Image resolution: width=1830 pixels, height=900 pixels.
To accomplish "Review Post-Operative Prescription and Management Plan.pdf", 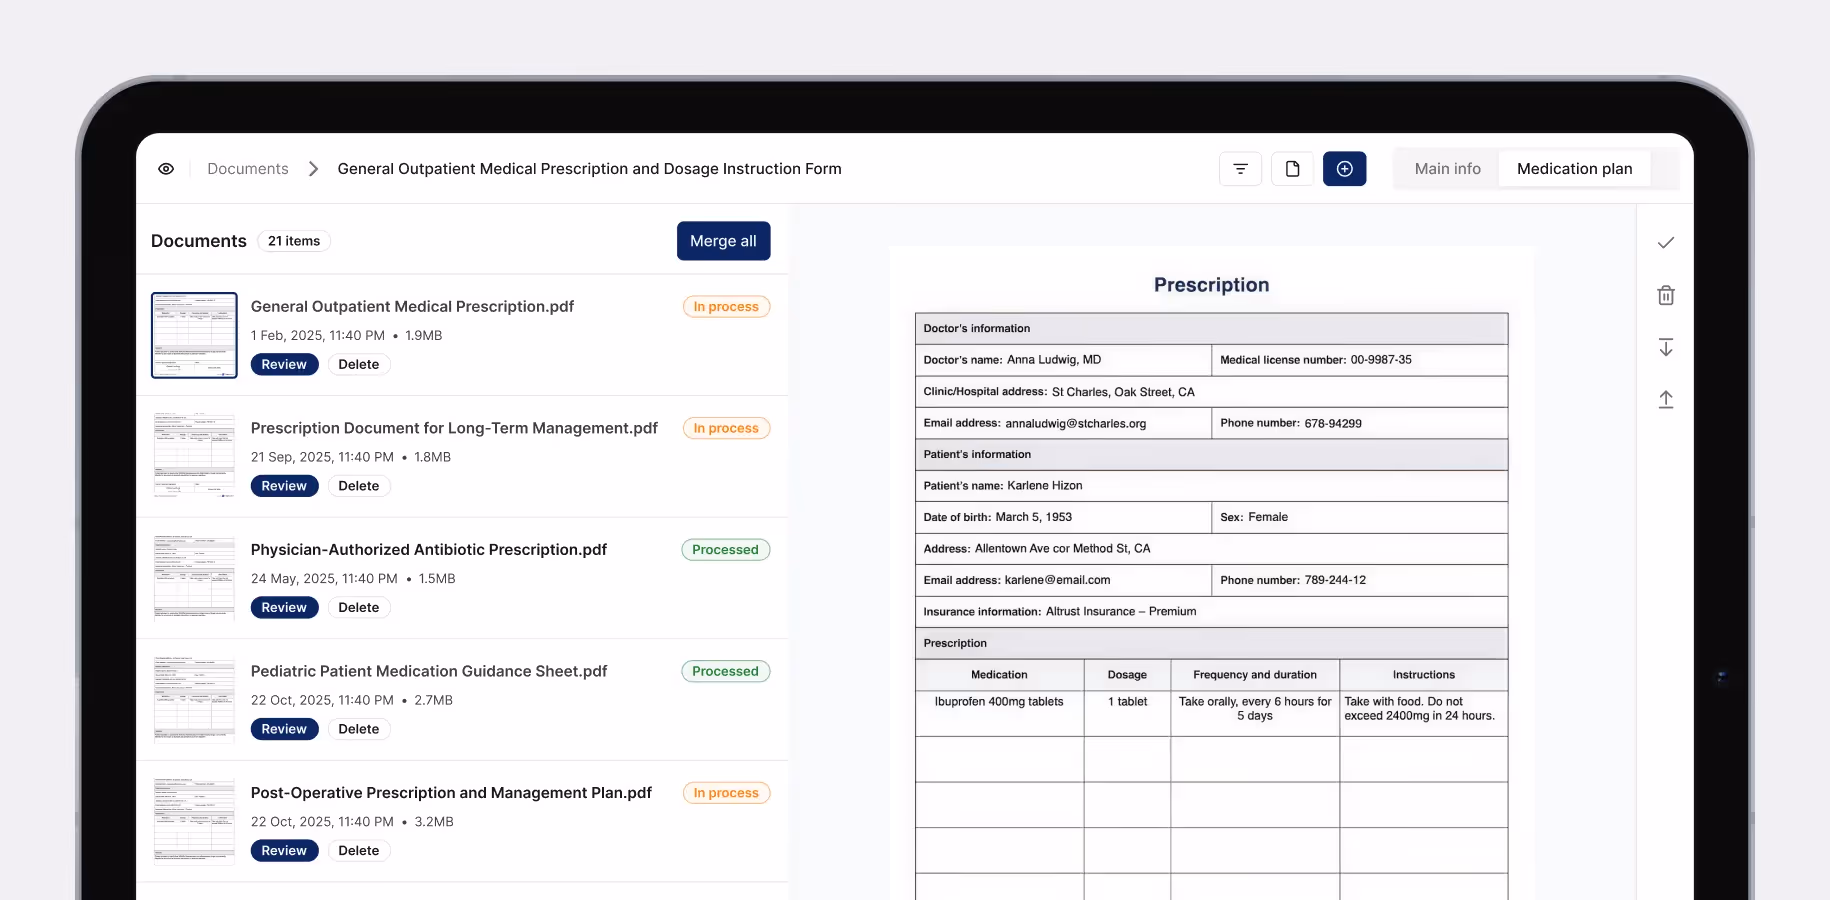I will 284,850.
